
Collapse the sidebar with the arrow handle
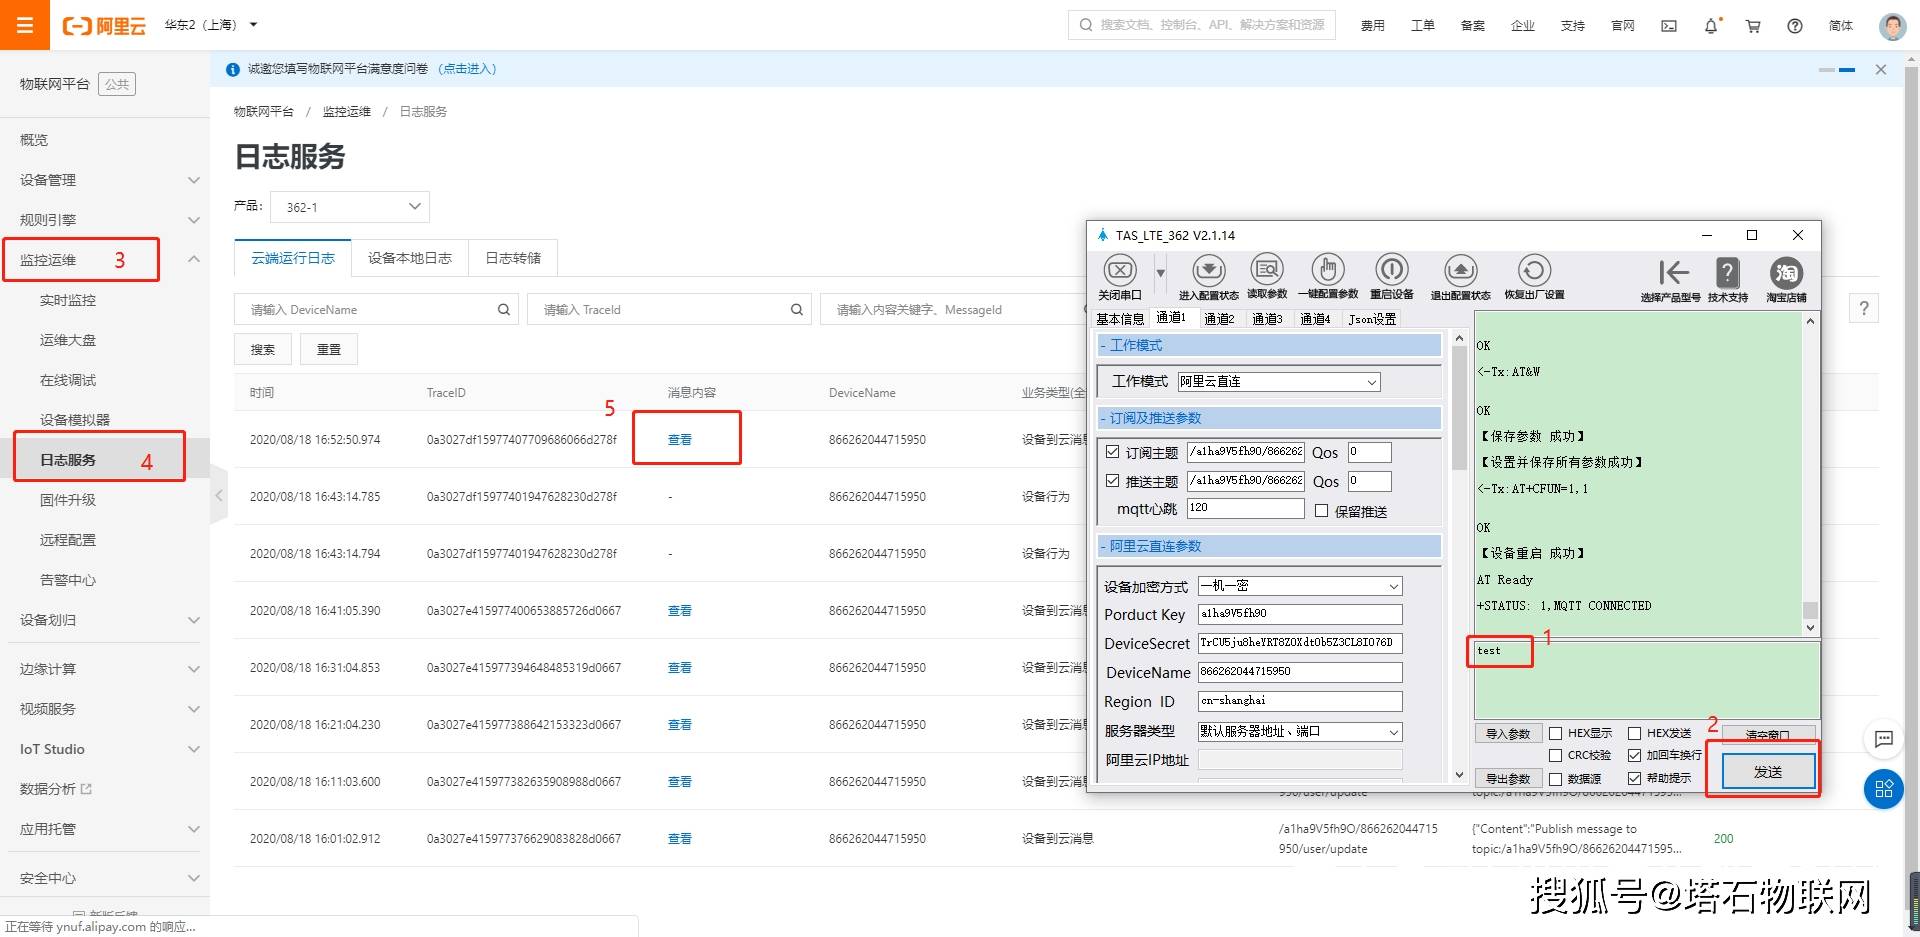(x=219, y=495)
